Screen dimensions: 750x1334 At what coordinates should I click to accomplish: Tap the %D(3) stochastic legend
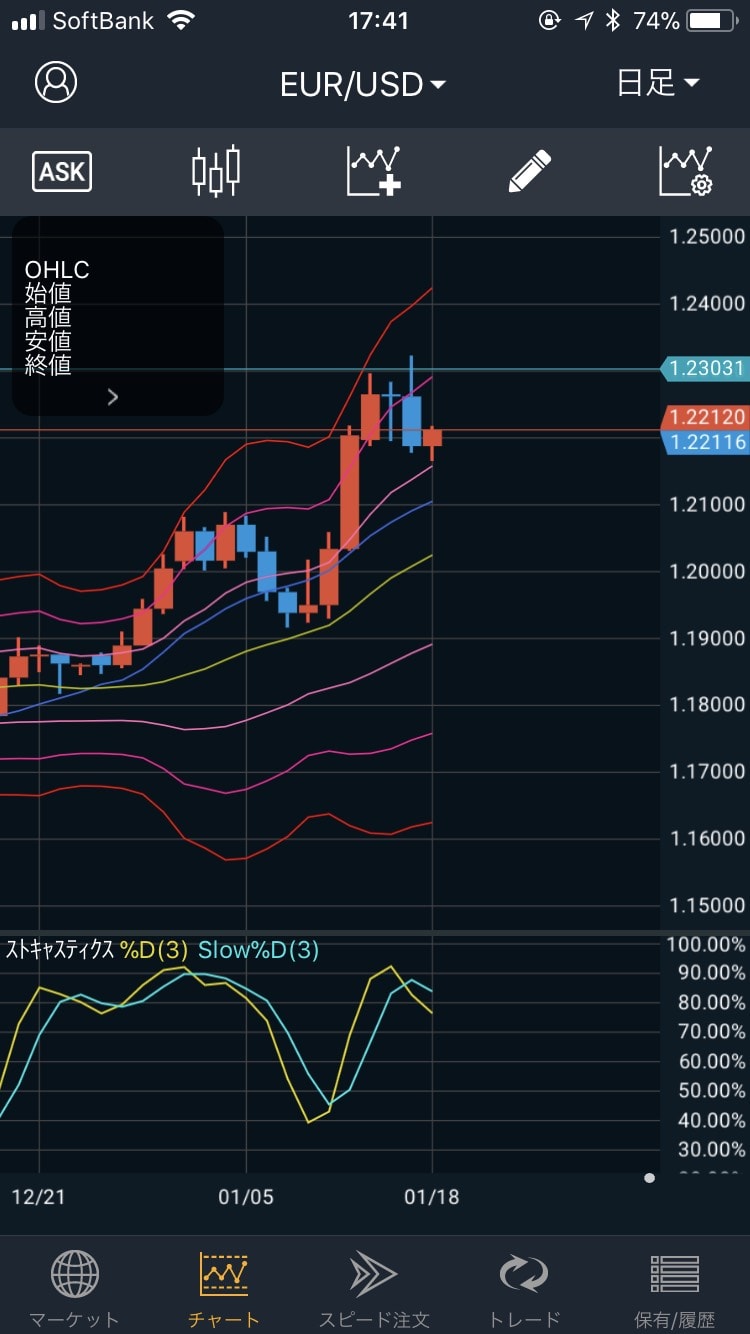tap(154, 950)
